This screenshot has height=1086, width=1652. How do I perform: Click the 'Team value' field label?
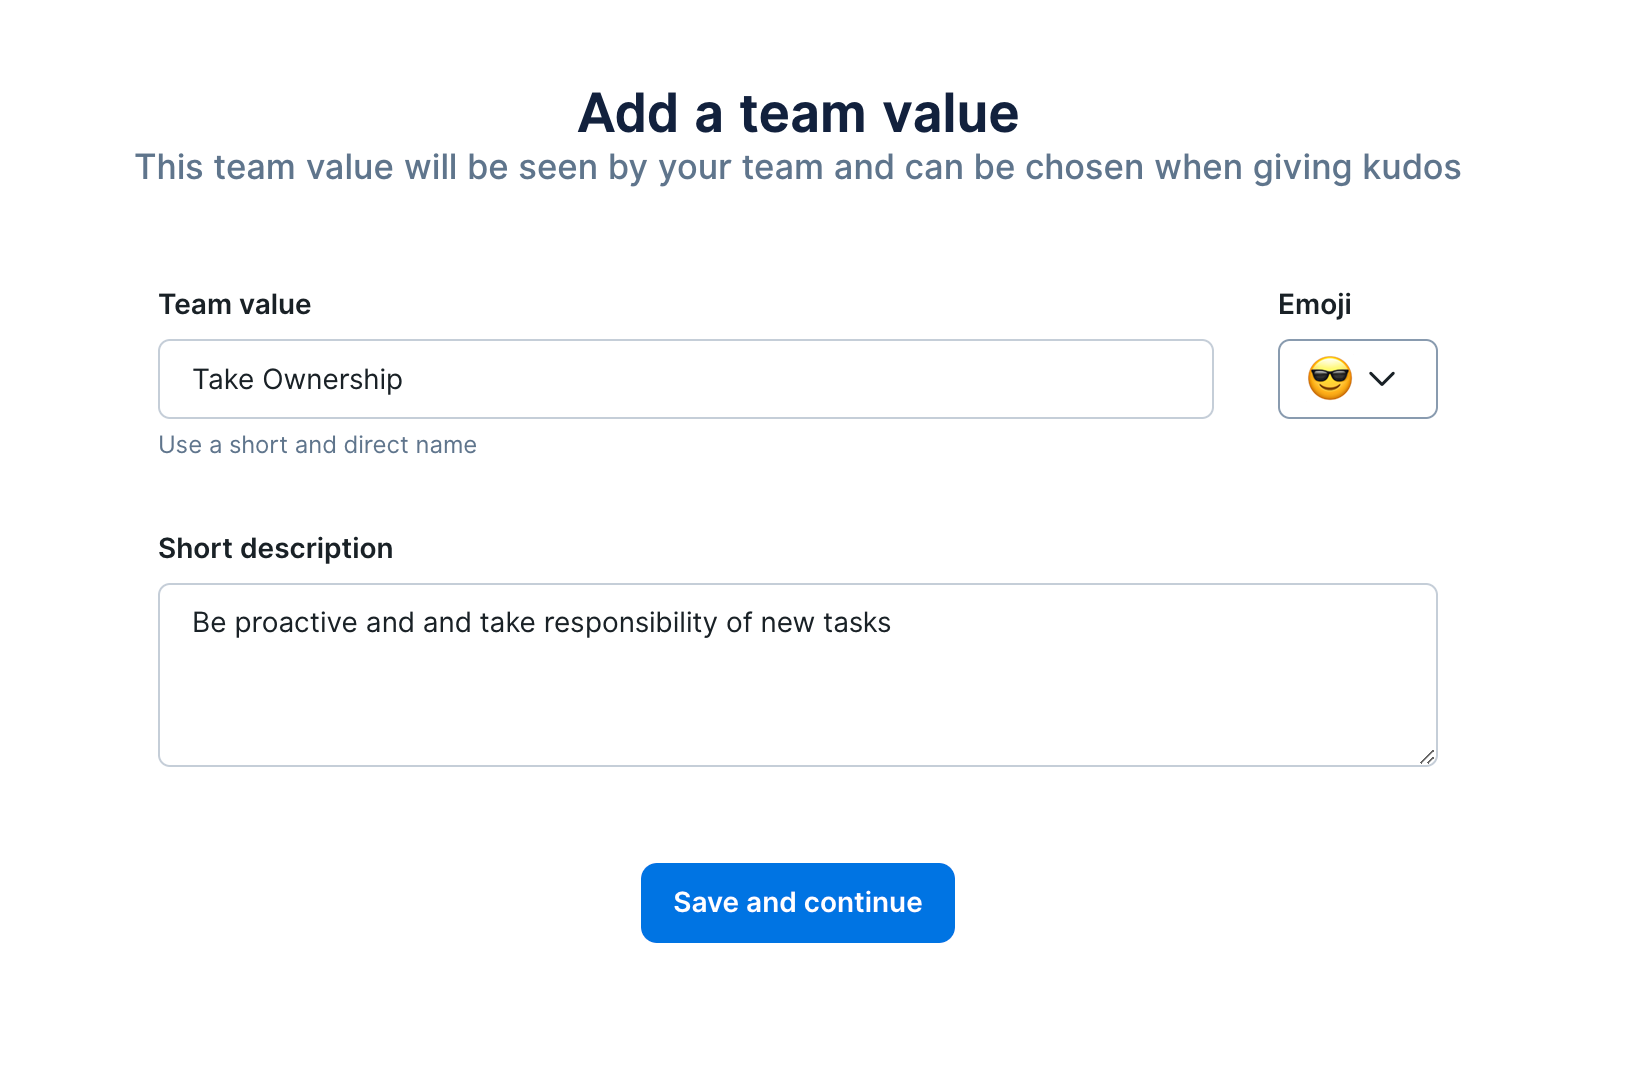pyautogui.click(x=234, y=304)
